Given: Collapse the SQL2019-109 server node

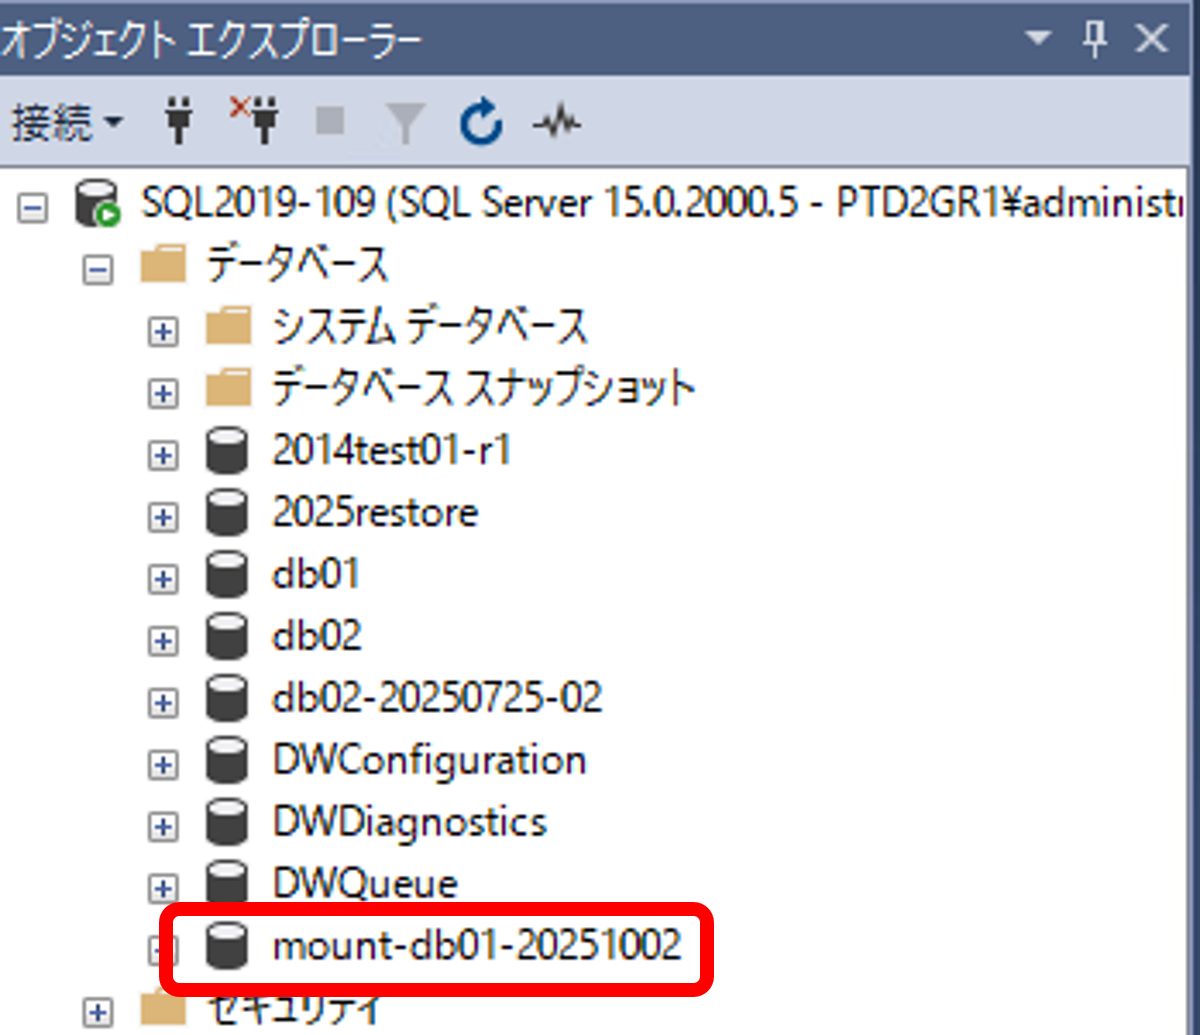Looking at the screenshot, I should click(x=33, y=209).
